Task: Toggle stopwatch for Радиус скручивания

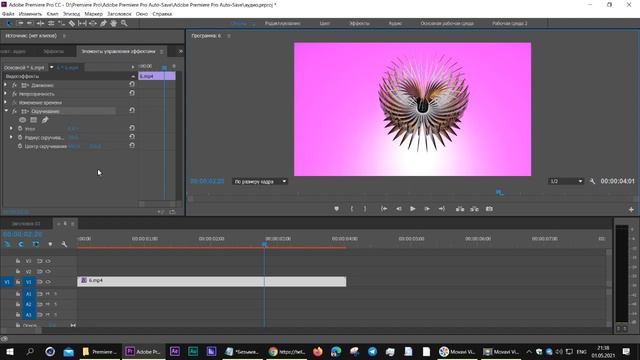Action: [x=20, y=137]
